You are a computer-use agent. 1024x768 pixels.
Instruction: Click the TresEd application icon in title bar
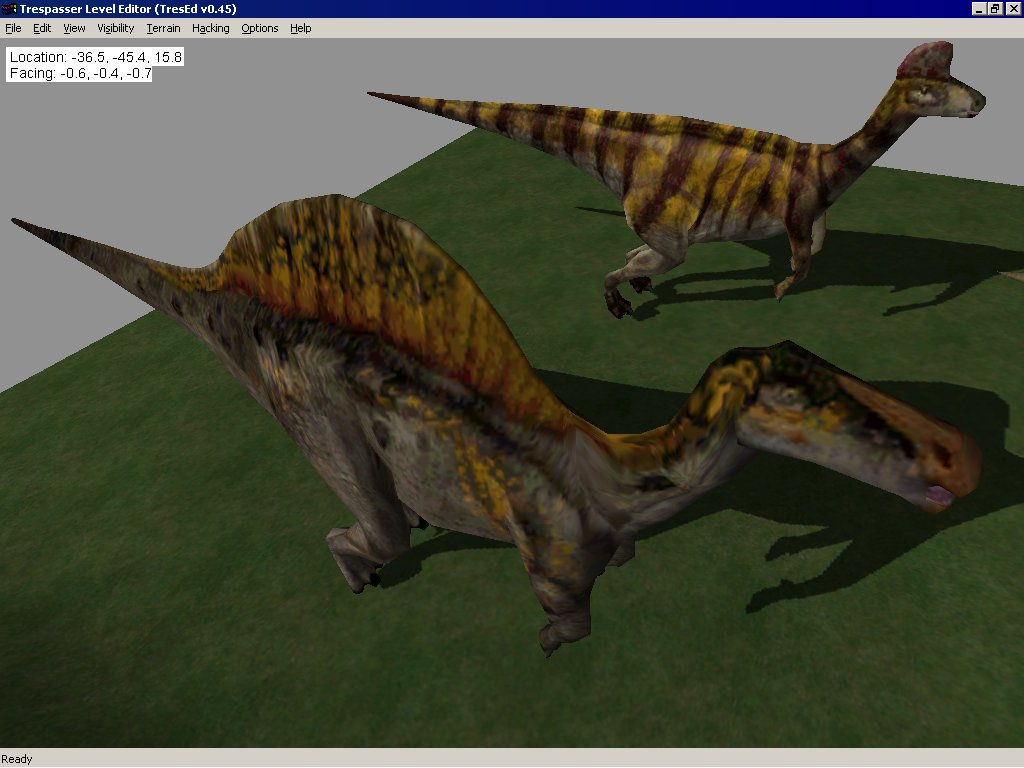click(8, 8)
